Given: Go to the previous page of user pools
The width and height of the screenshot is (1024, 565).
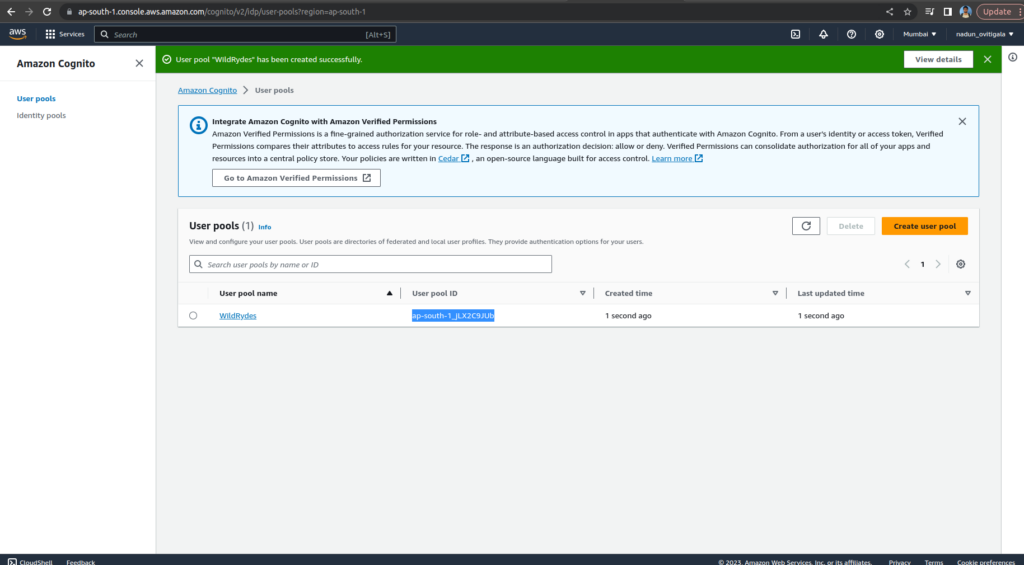Looking at the screenshot, I should [907, 265].
